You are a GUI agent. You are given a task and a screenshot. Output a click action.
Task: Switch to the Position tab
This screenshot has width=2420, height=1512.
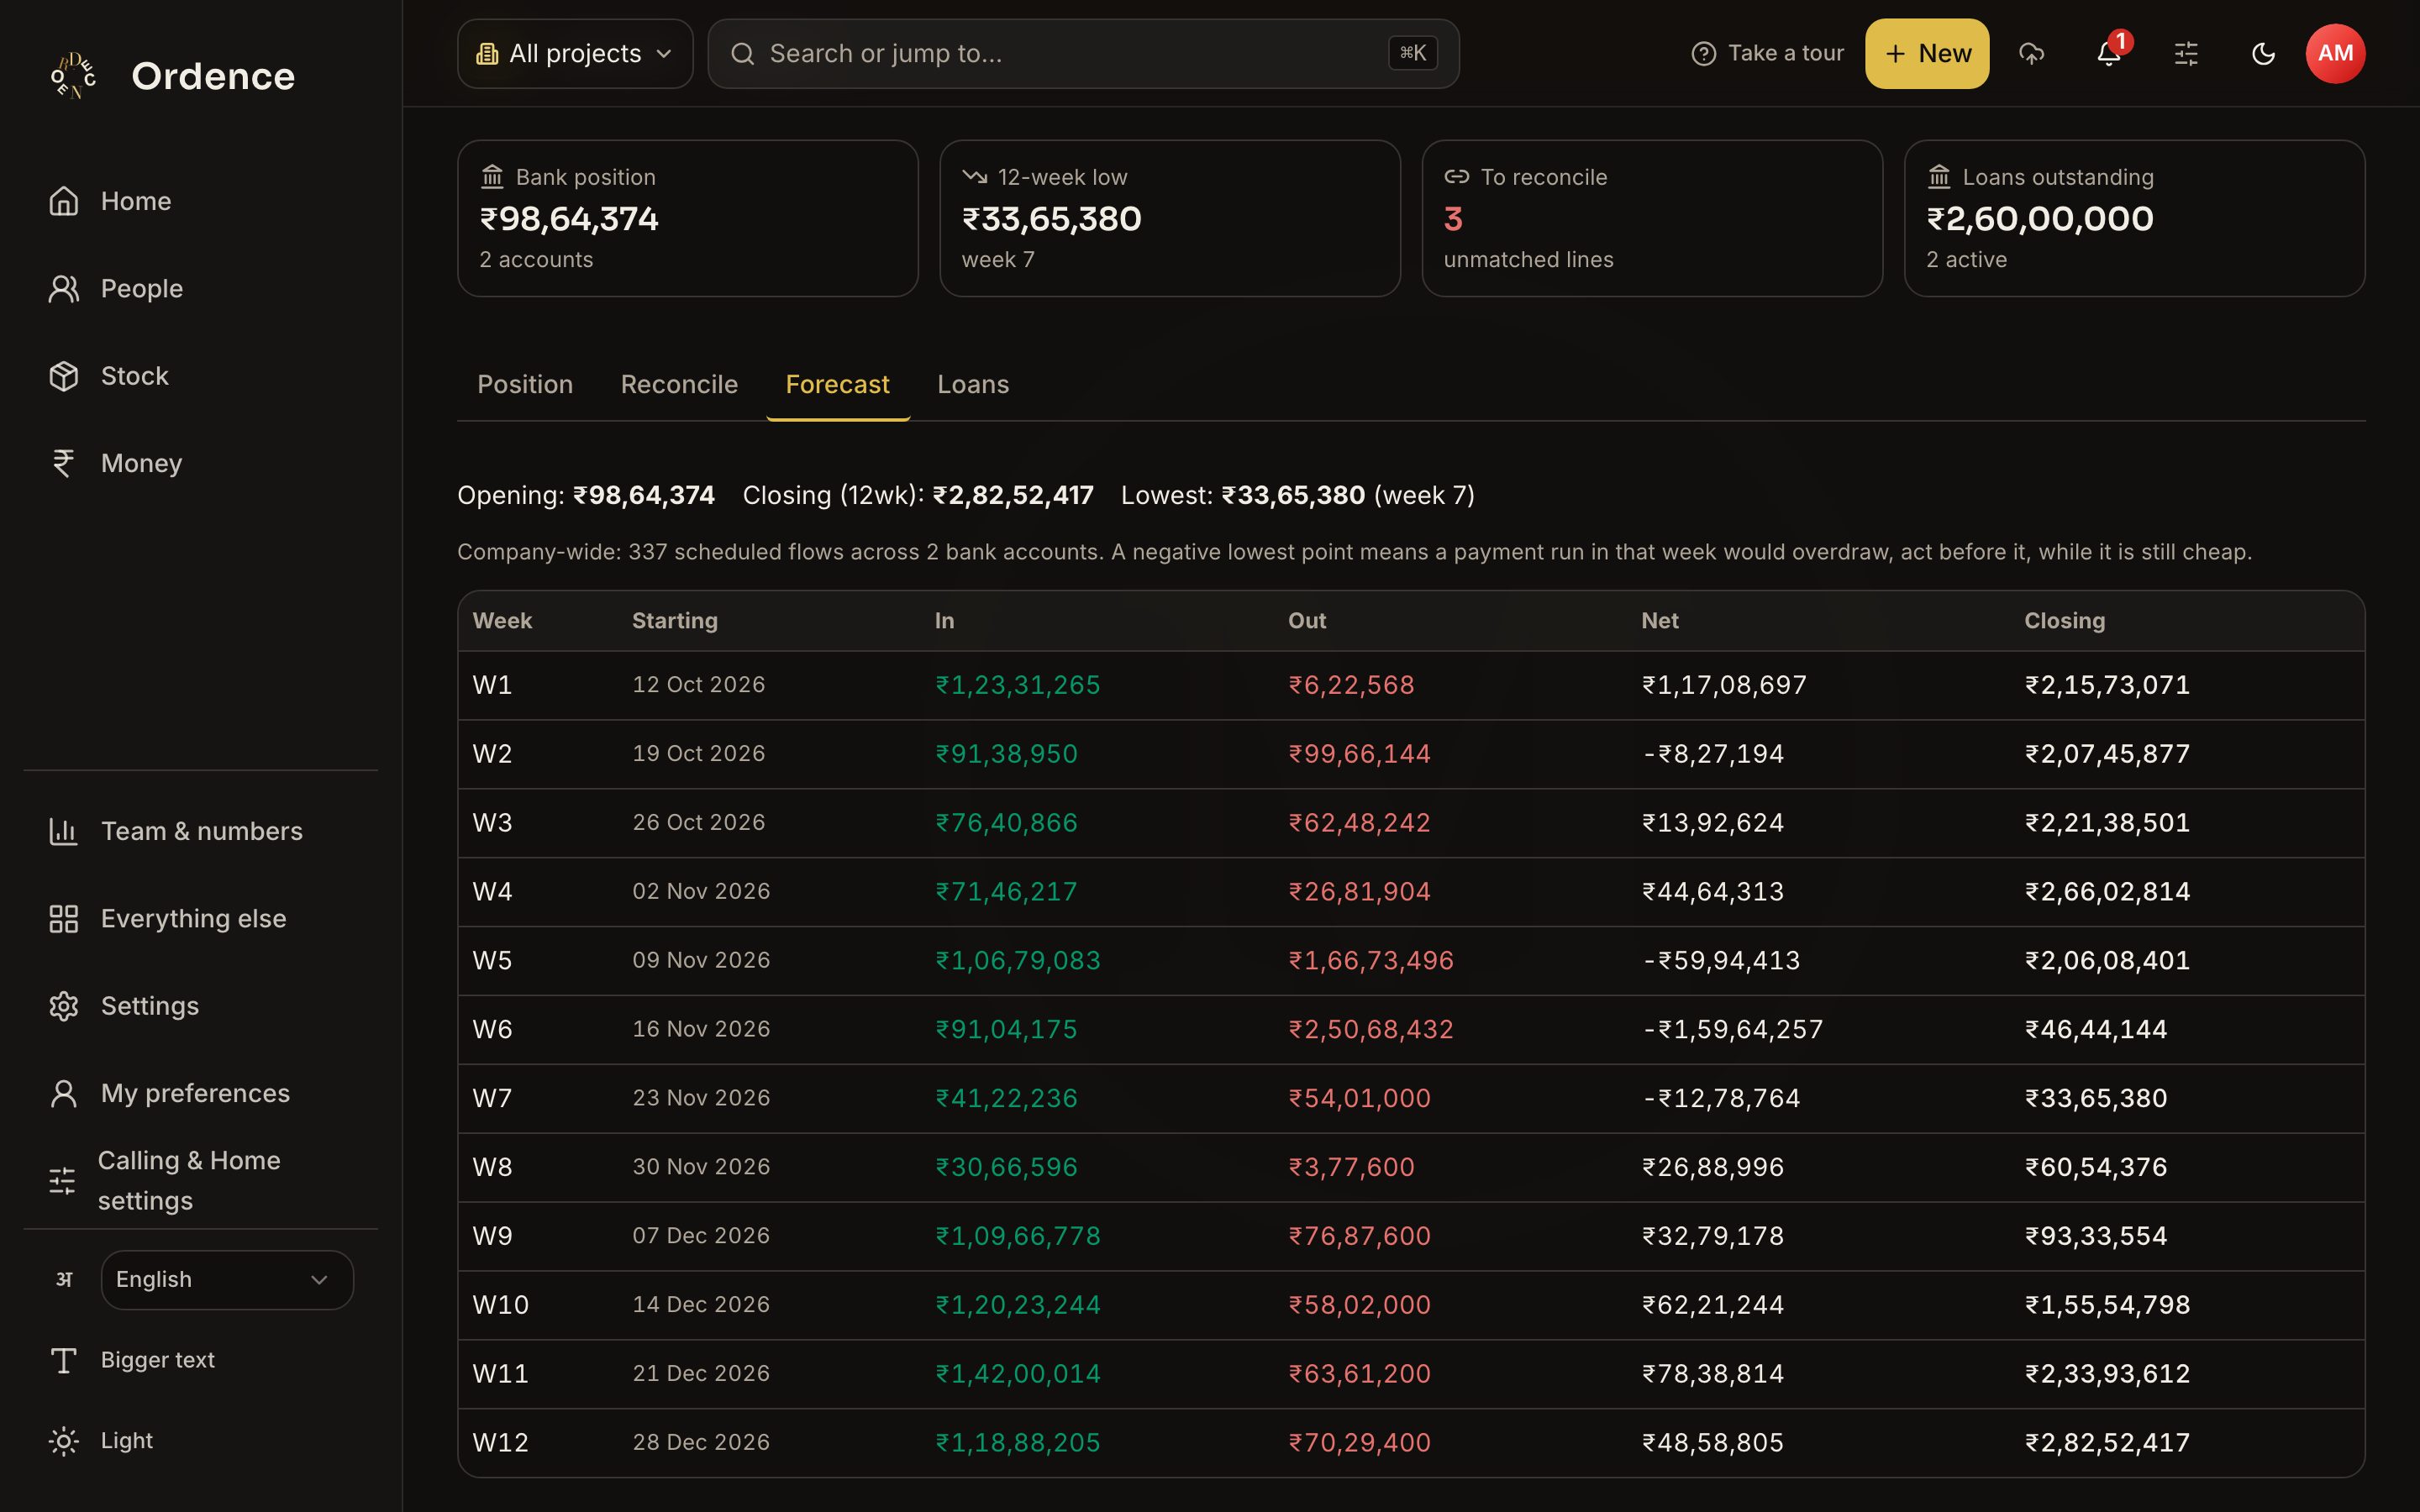[525, 385]
